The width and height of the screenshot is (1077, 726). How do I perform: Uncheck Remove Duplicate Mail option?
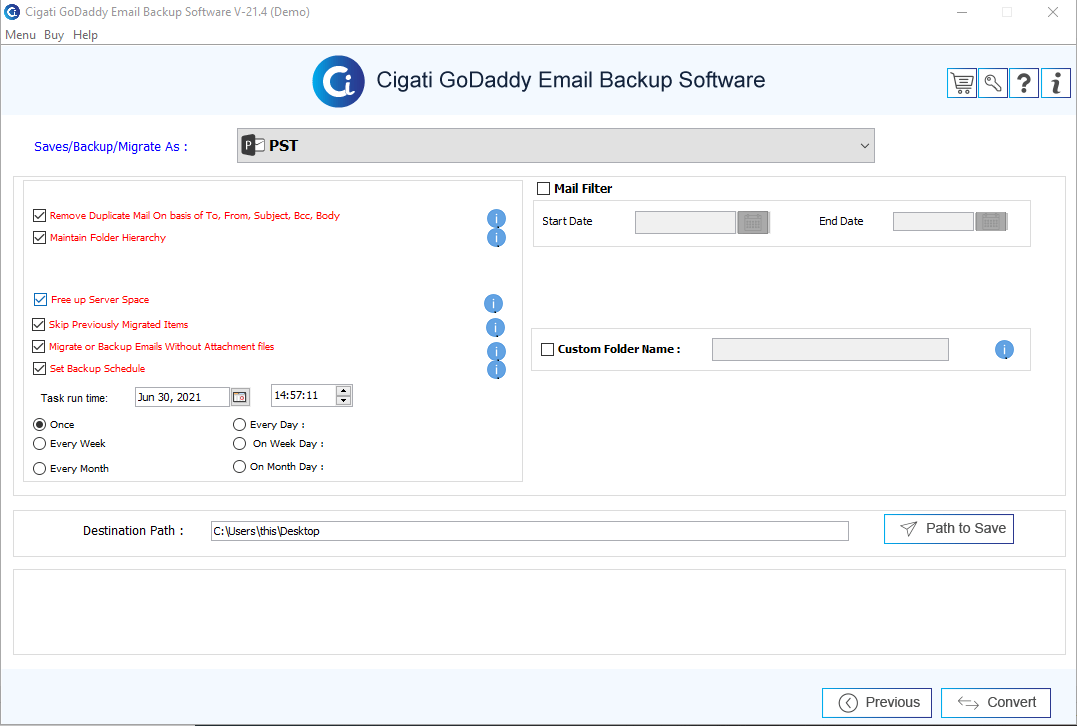[x=40, y=216]
